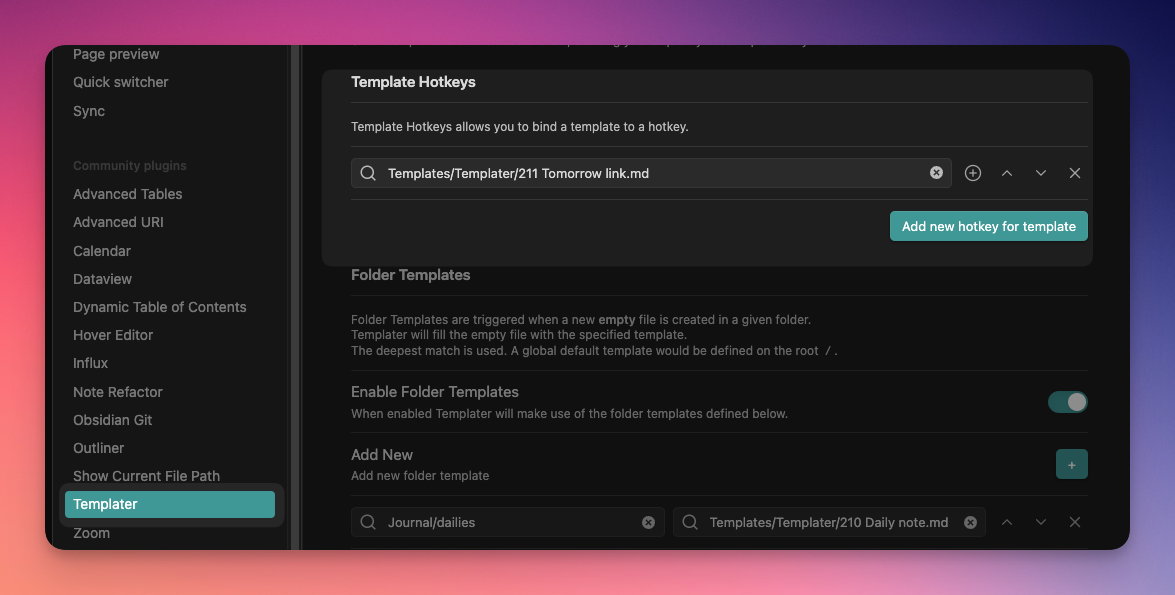1175x595 pixels.
Task: Clear the Tomorrow link template search field
Action: click(936, 173)
